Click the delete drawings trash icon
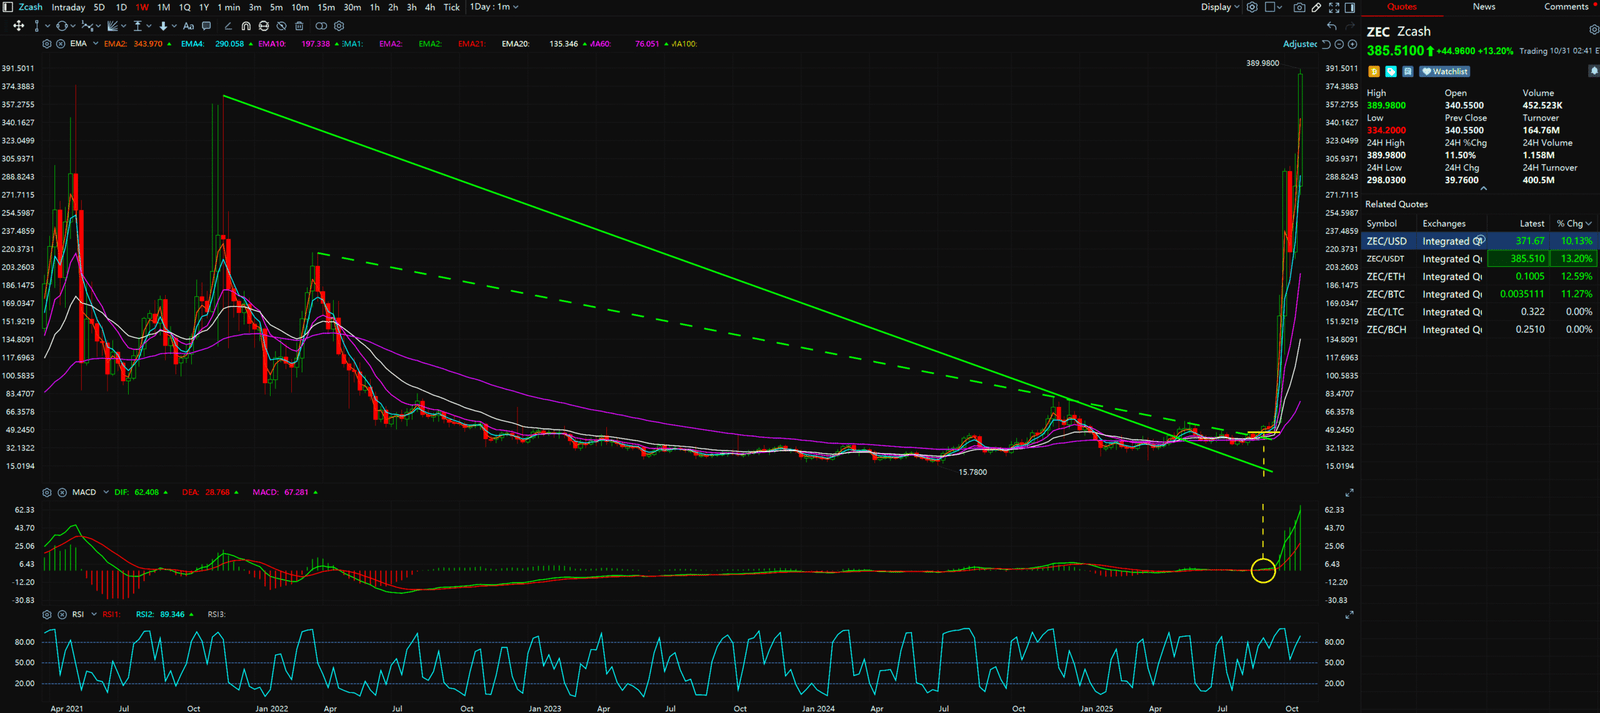1600x713 pixels. 299,26
